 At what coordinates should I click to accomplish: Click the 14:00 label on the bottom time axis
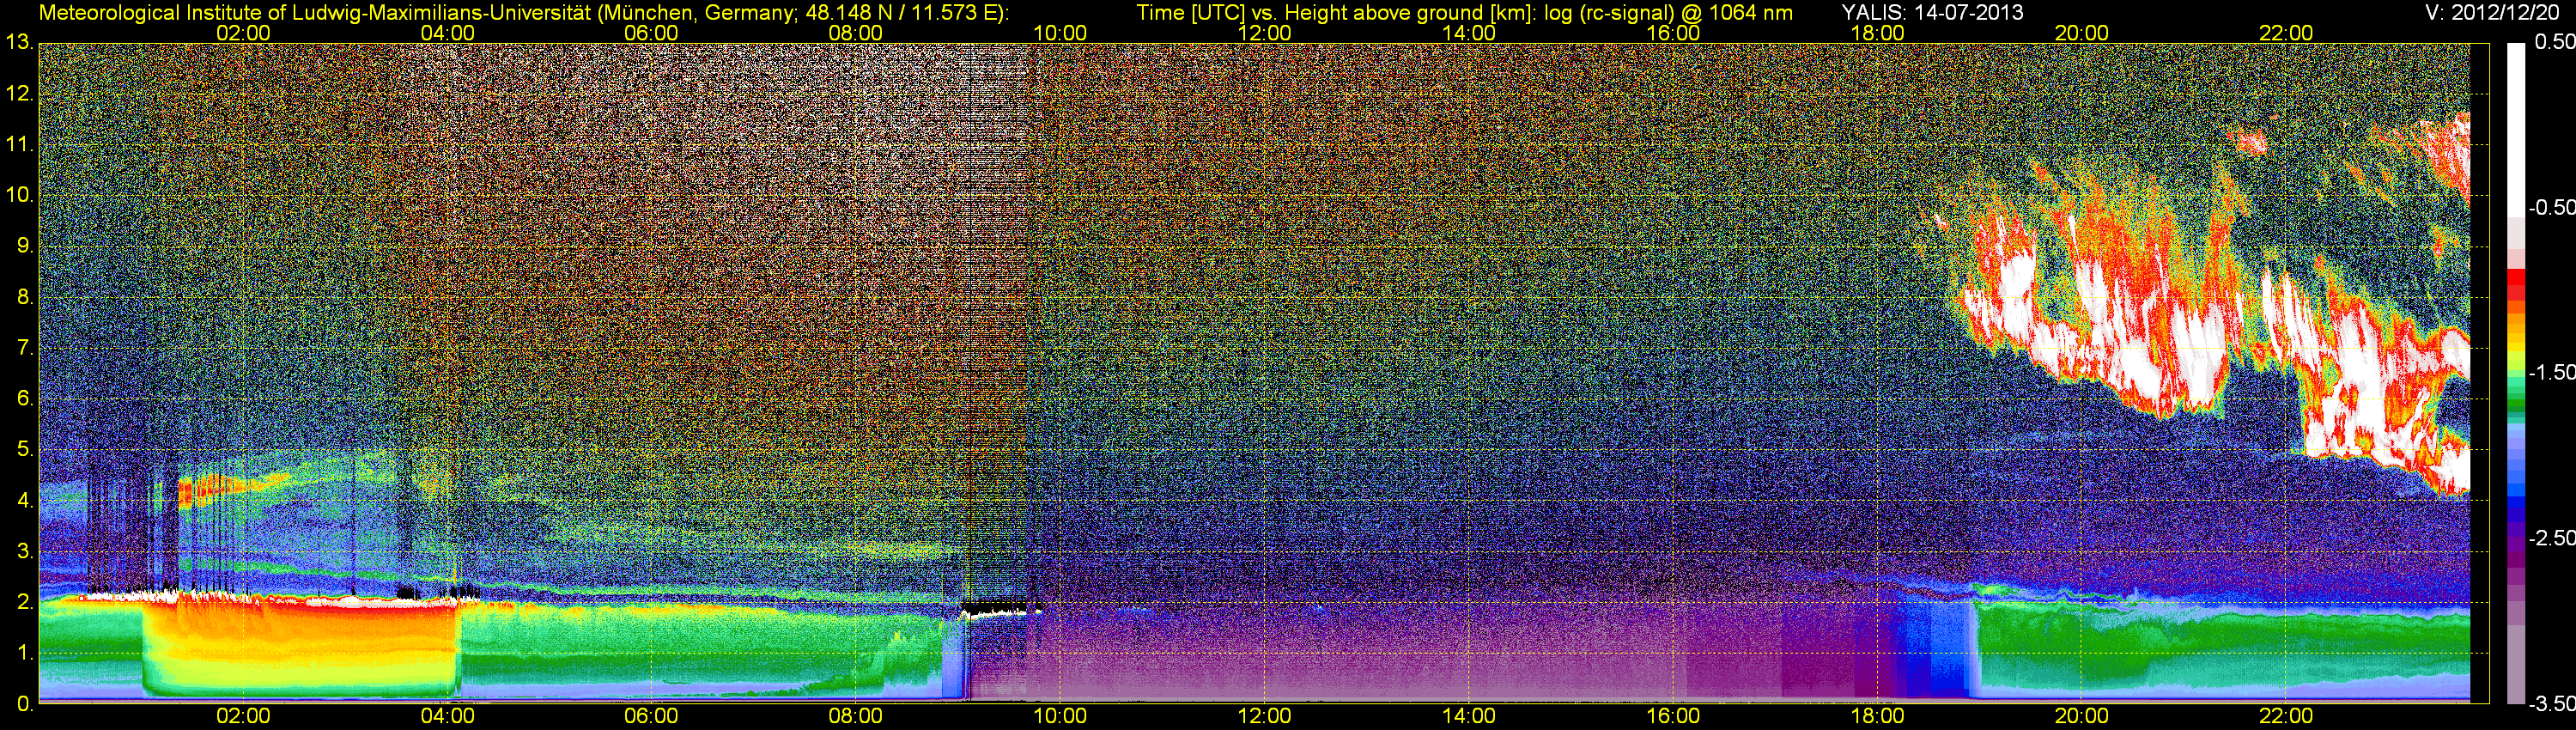(1469, 716)
